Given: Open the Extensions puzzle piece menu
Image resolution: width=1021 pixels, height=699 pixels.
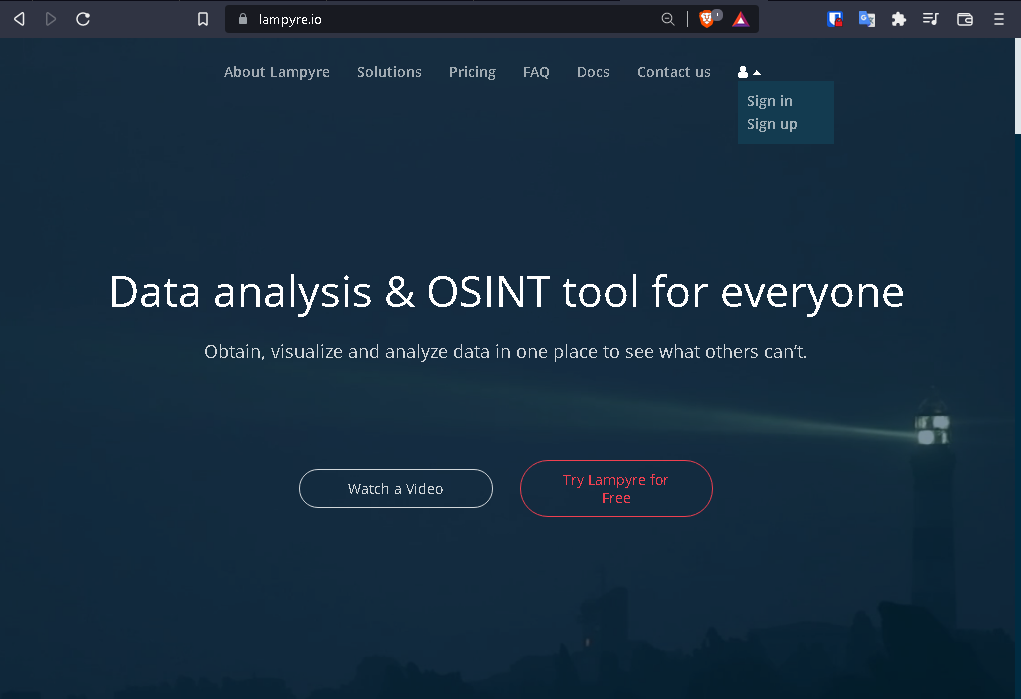Looking at the screenshot, I should click(x=899, y=19).
